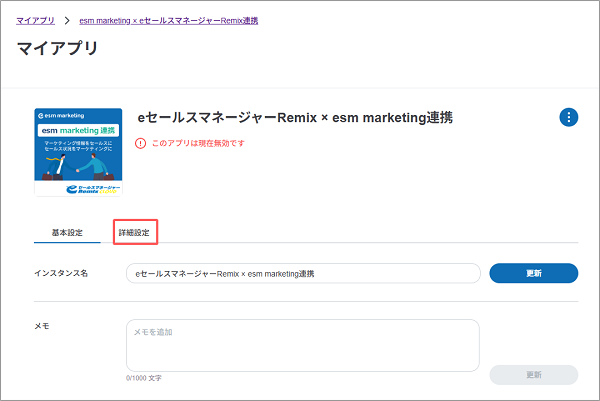Go to マイアプリ via breadcrumb link
The image size is (600, 401).
tap(35, 20)
